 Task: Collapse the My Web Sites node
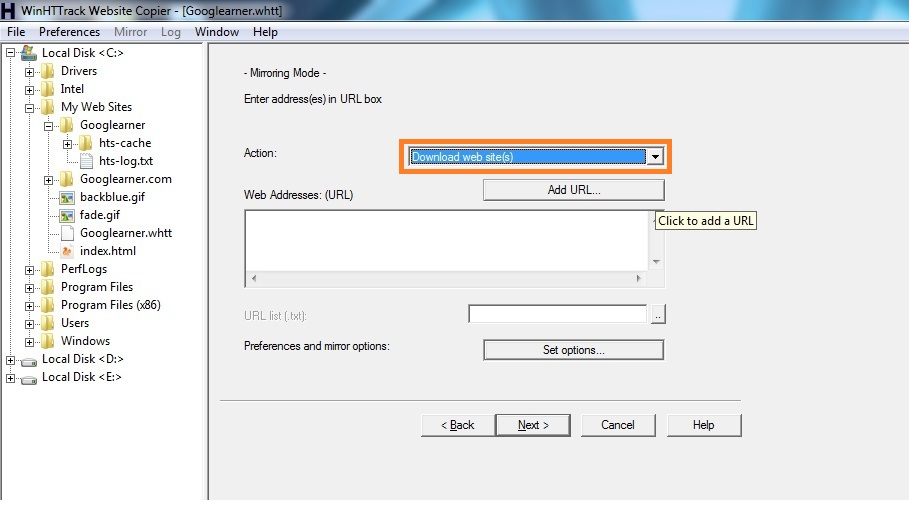tap(30, 108)
